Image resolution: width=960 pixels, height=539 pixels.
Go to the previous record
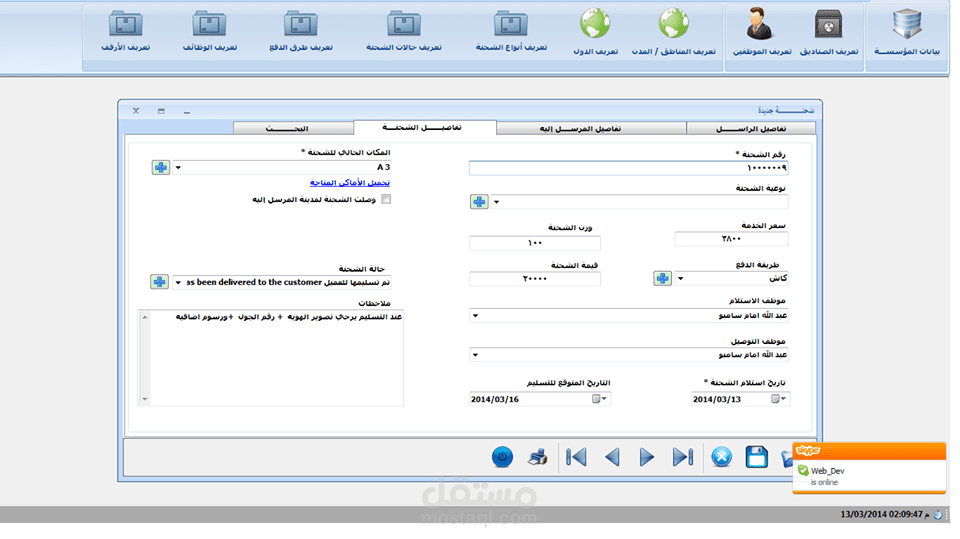612,457
